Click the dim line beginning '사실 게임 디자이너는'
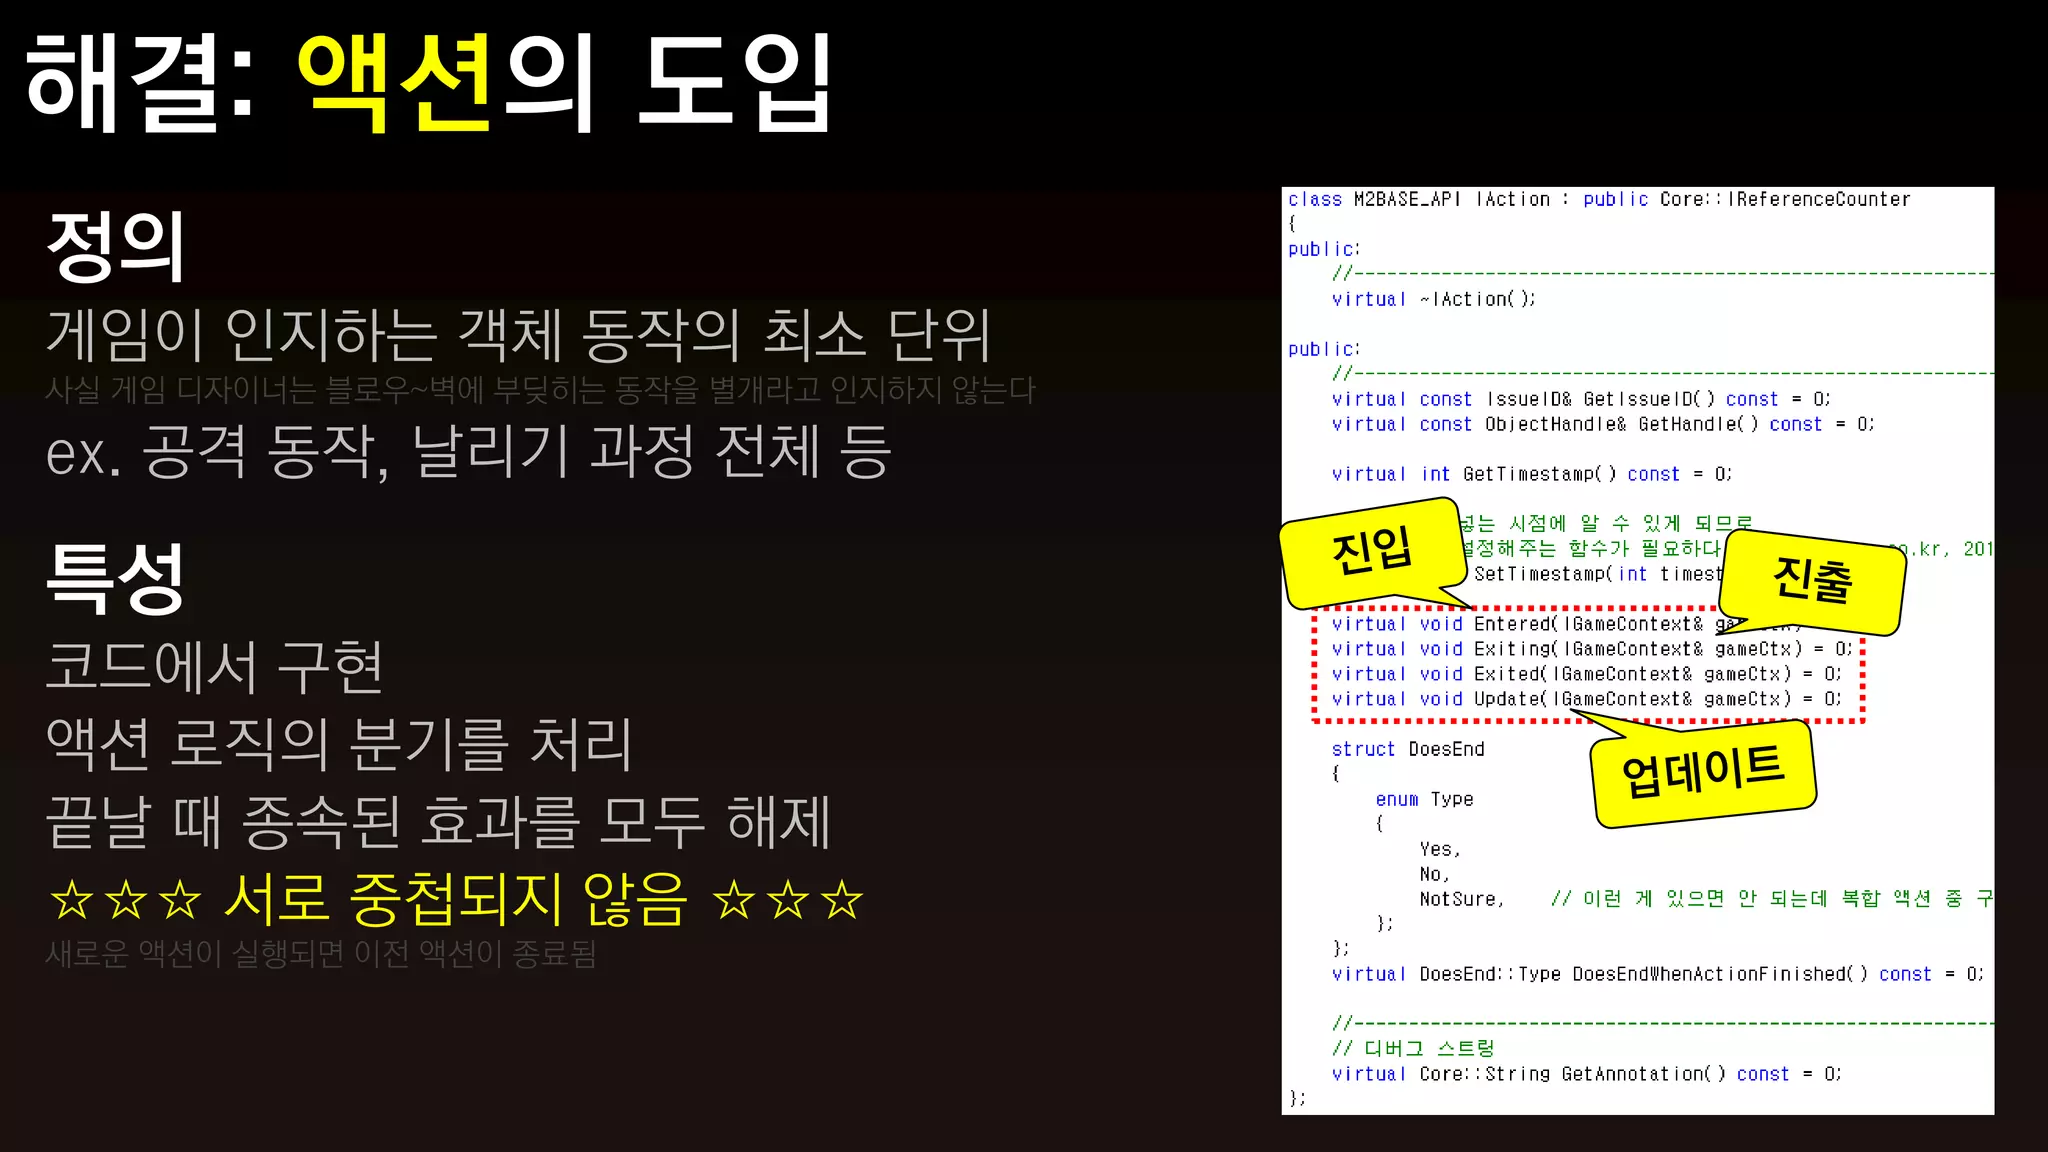The image size is (2048, 1152). 540,390
